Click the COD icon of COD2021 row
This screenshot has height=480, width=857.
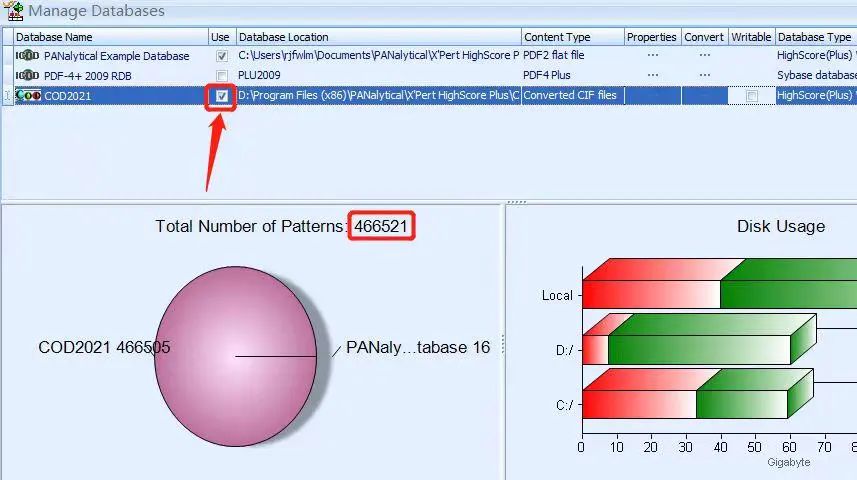tap(28, 96)
